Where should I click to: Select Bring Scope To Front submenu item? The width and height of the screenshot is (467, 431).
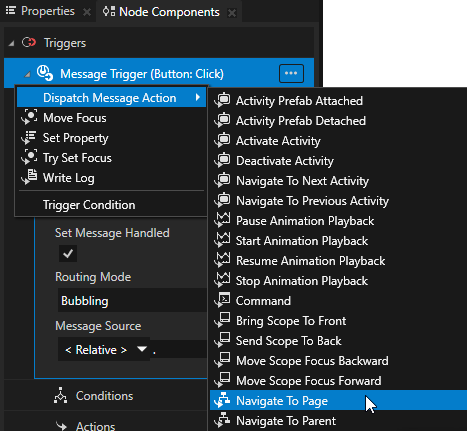[338, 320]
